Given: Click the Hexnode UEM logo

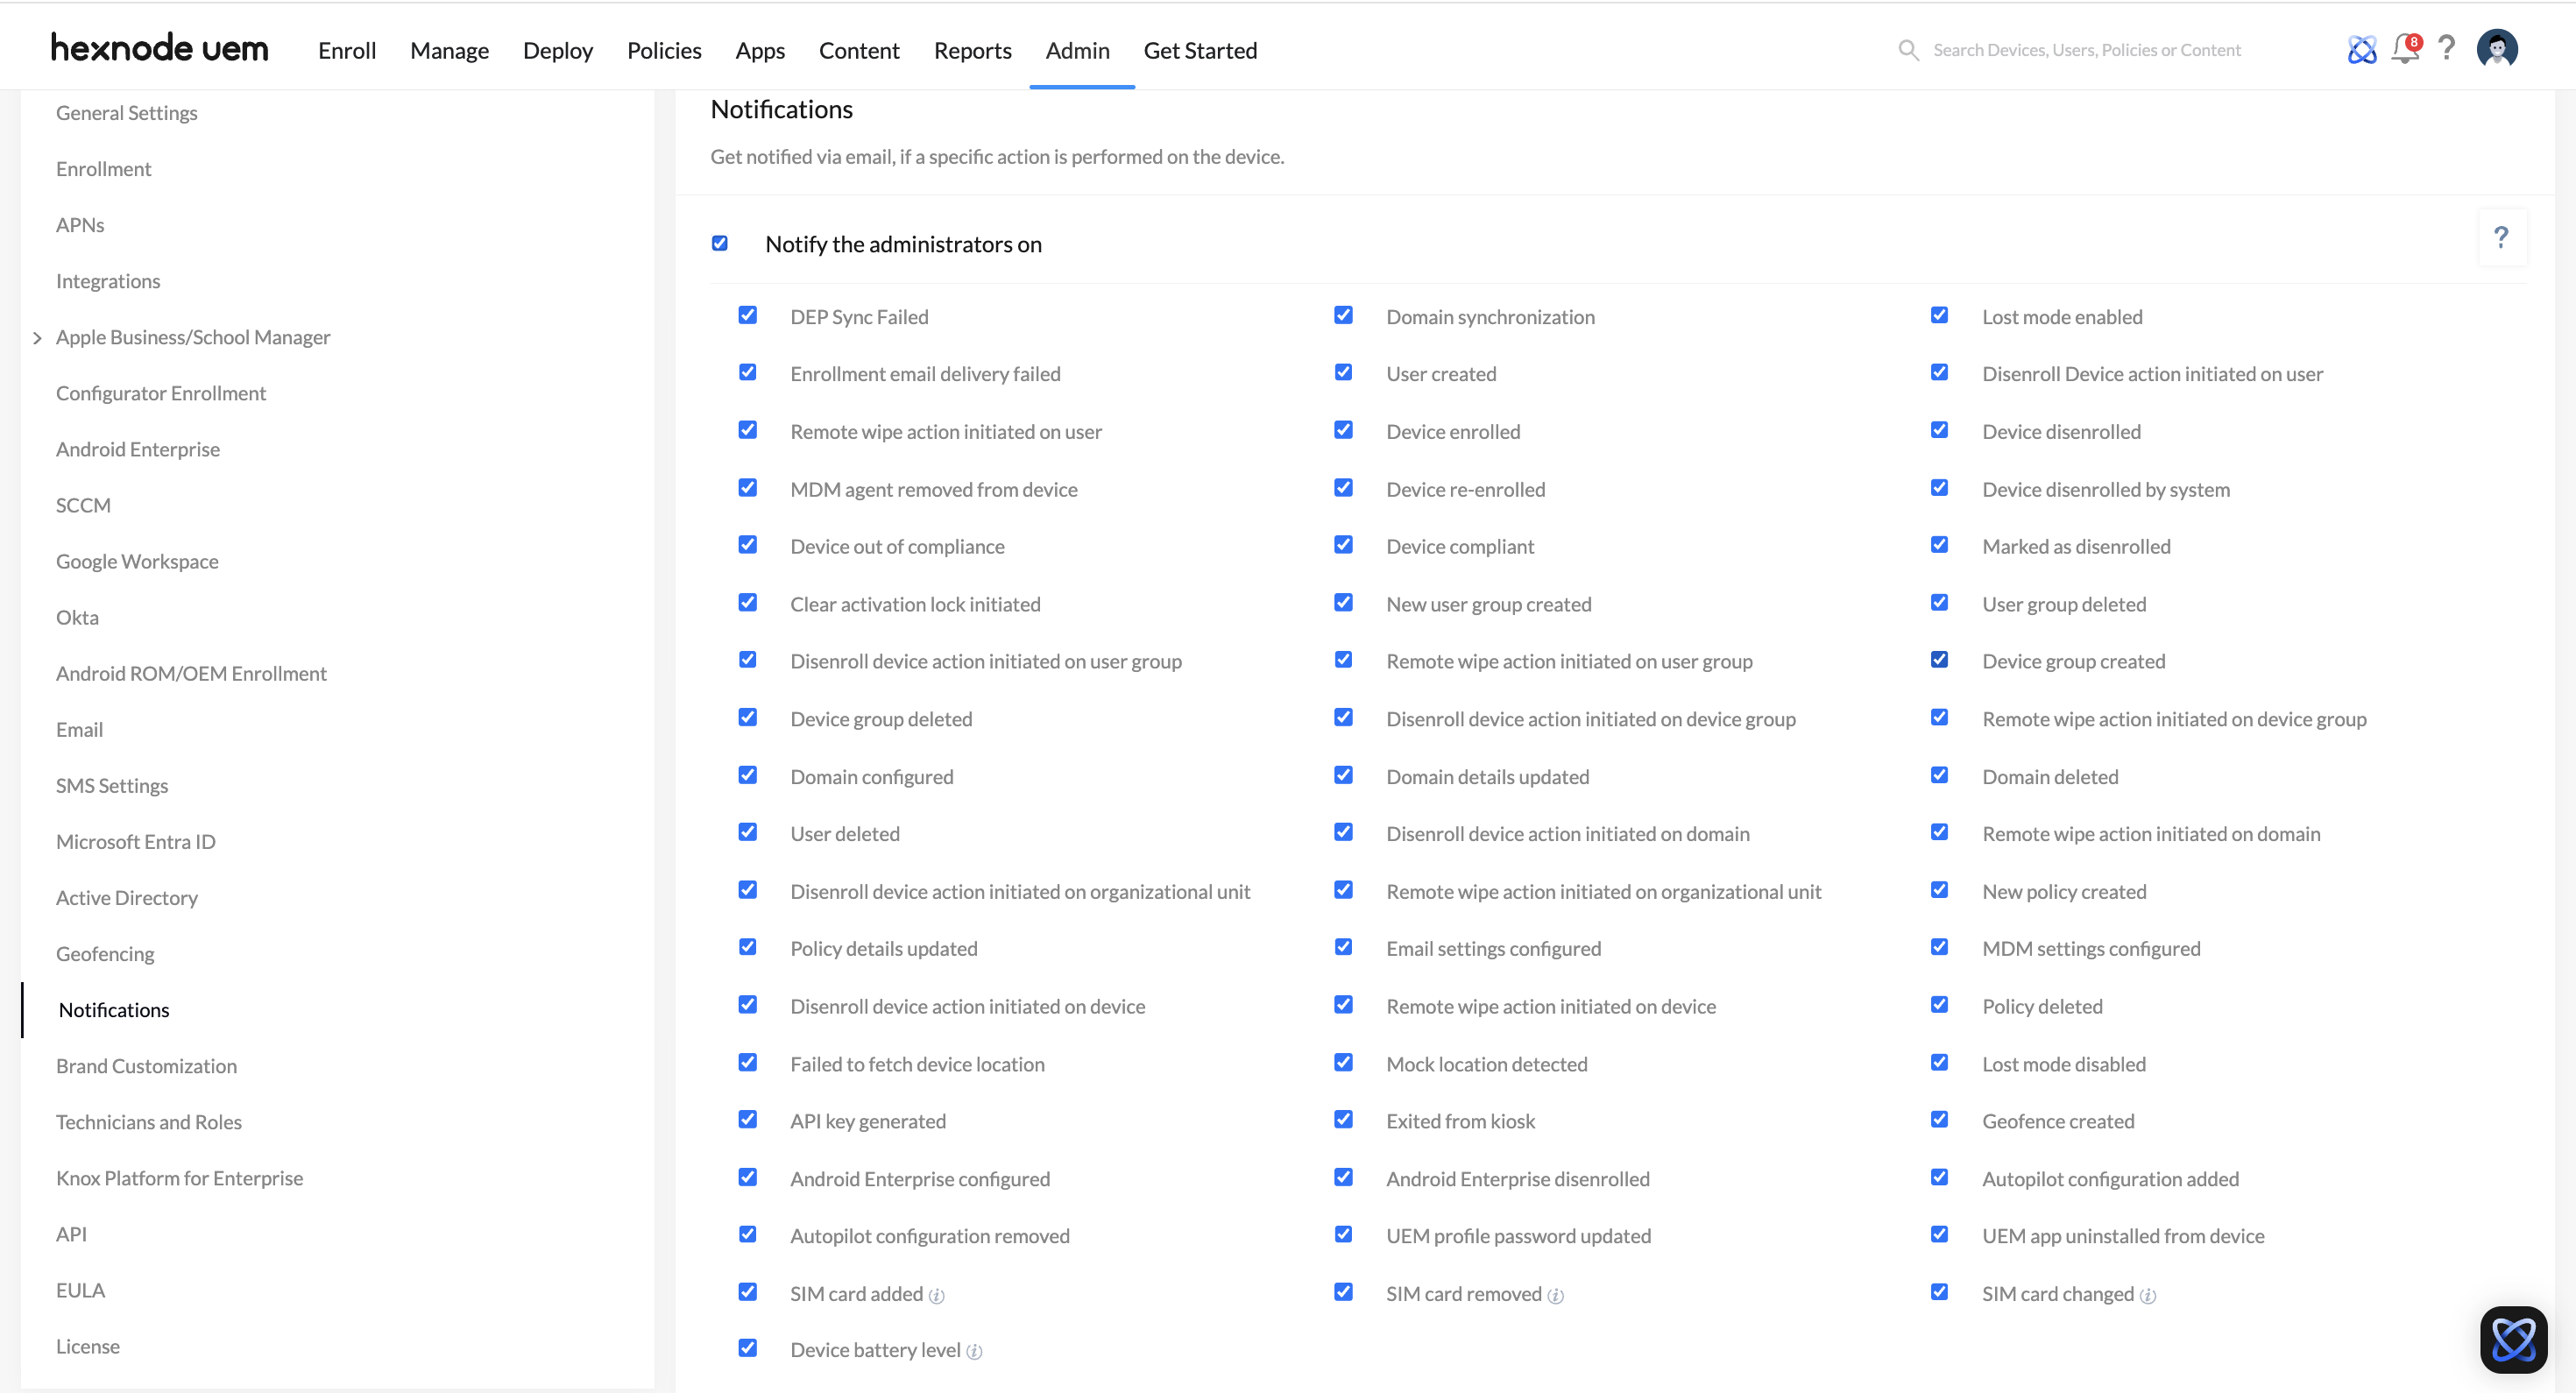Looking at the screenshot, I should 160,48.
